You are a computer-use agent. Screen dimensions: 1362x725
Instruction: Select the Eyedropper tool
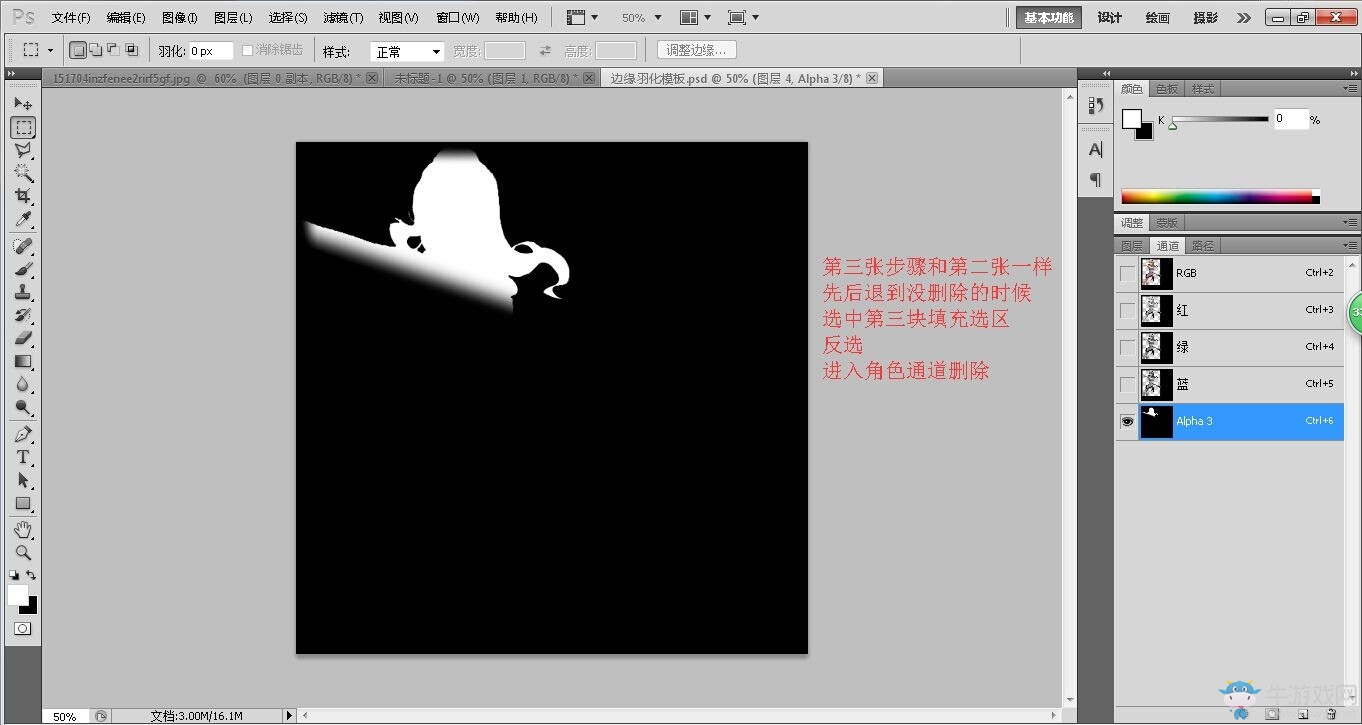(23, 219)
